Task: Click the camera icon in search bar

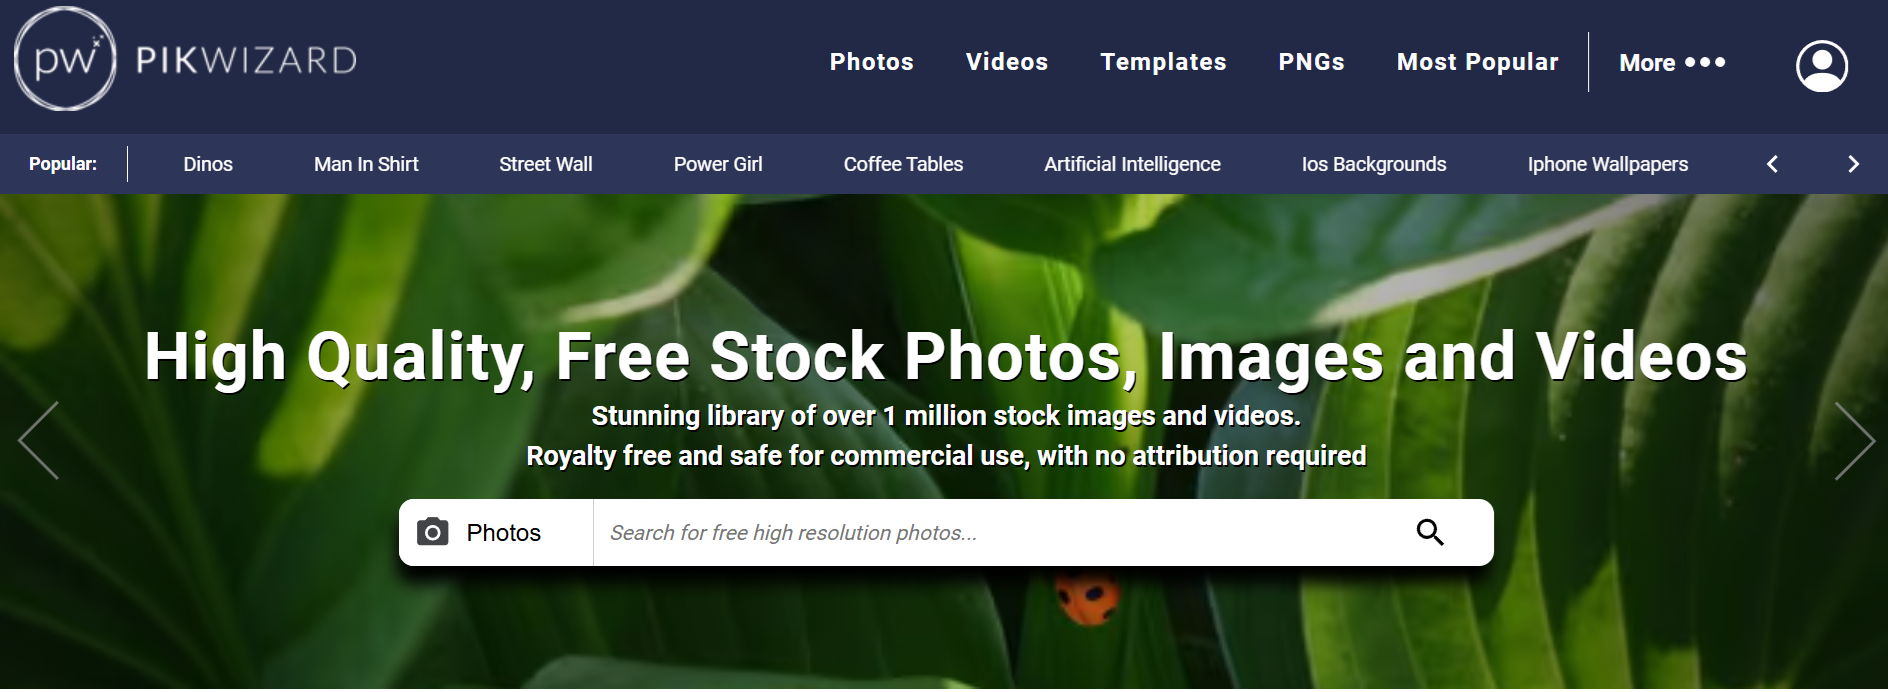Action: 432,532
